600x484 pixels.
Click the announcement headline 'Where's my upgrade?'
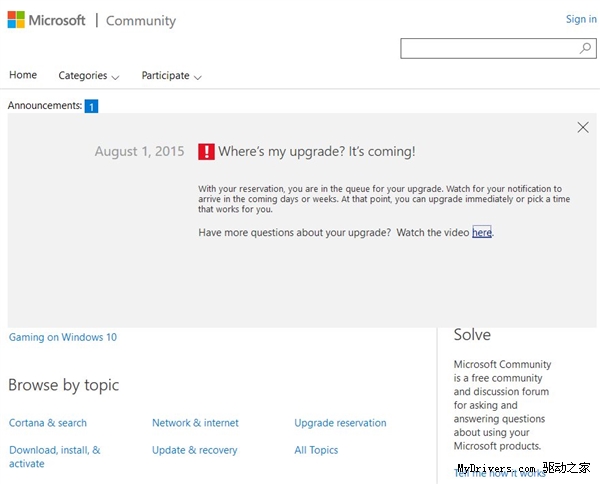pyautogui.click(x=316, y=152)
